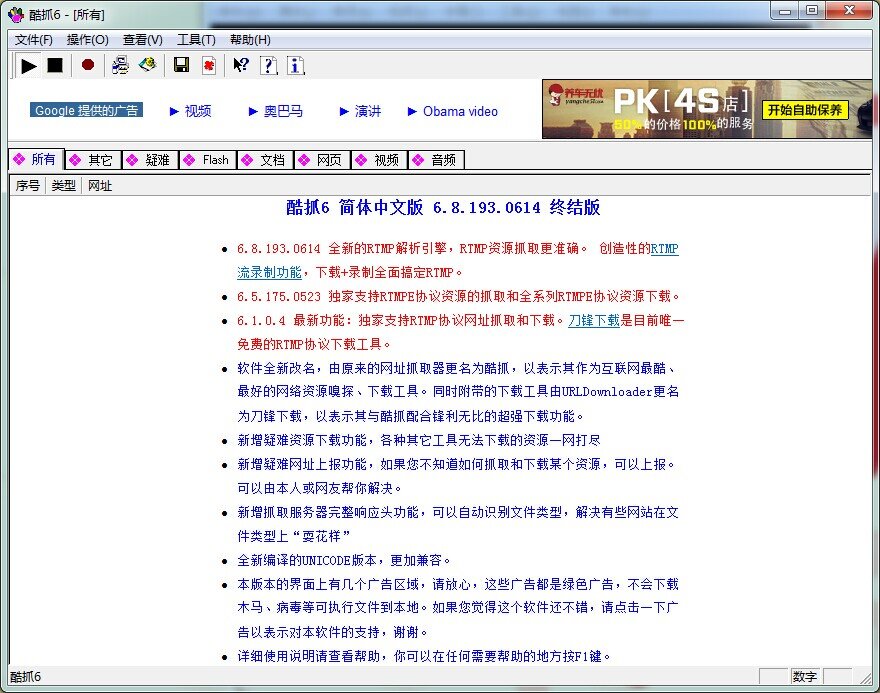Open the 刀锋下载 hyperlink
Image resolution: width=880 pixels, height=693 pixels.
click(x=594, y=320)
